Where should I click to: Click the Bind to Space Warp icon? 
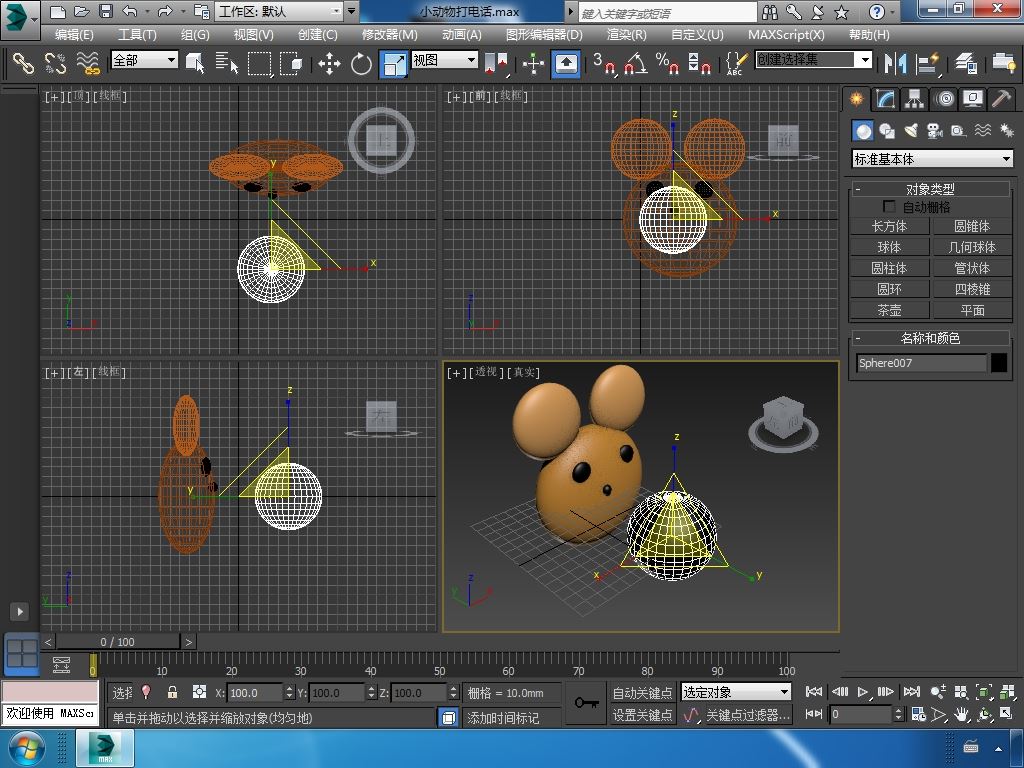click(x=88, y=63)
